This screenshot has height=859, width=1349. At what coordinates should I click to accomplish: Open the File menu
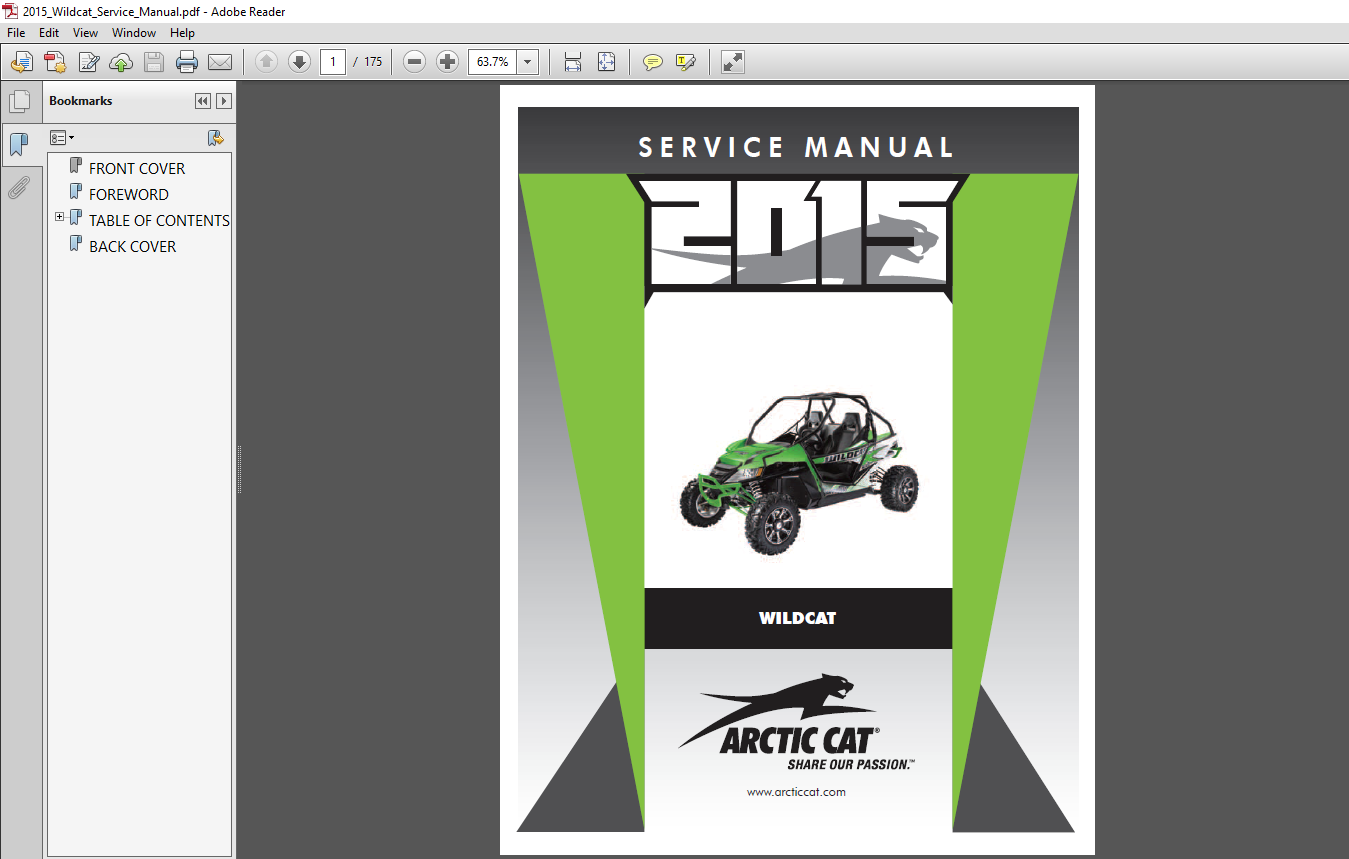pos(16,33)
